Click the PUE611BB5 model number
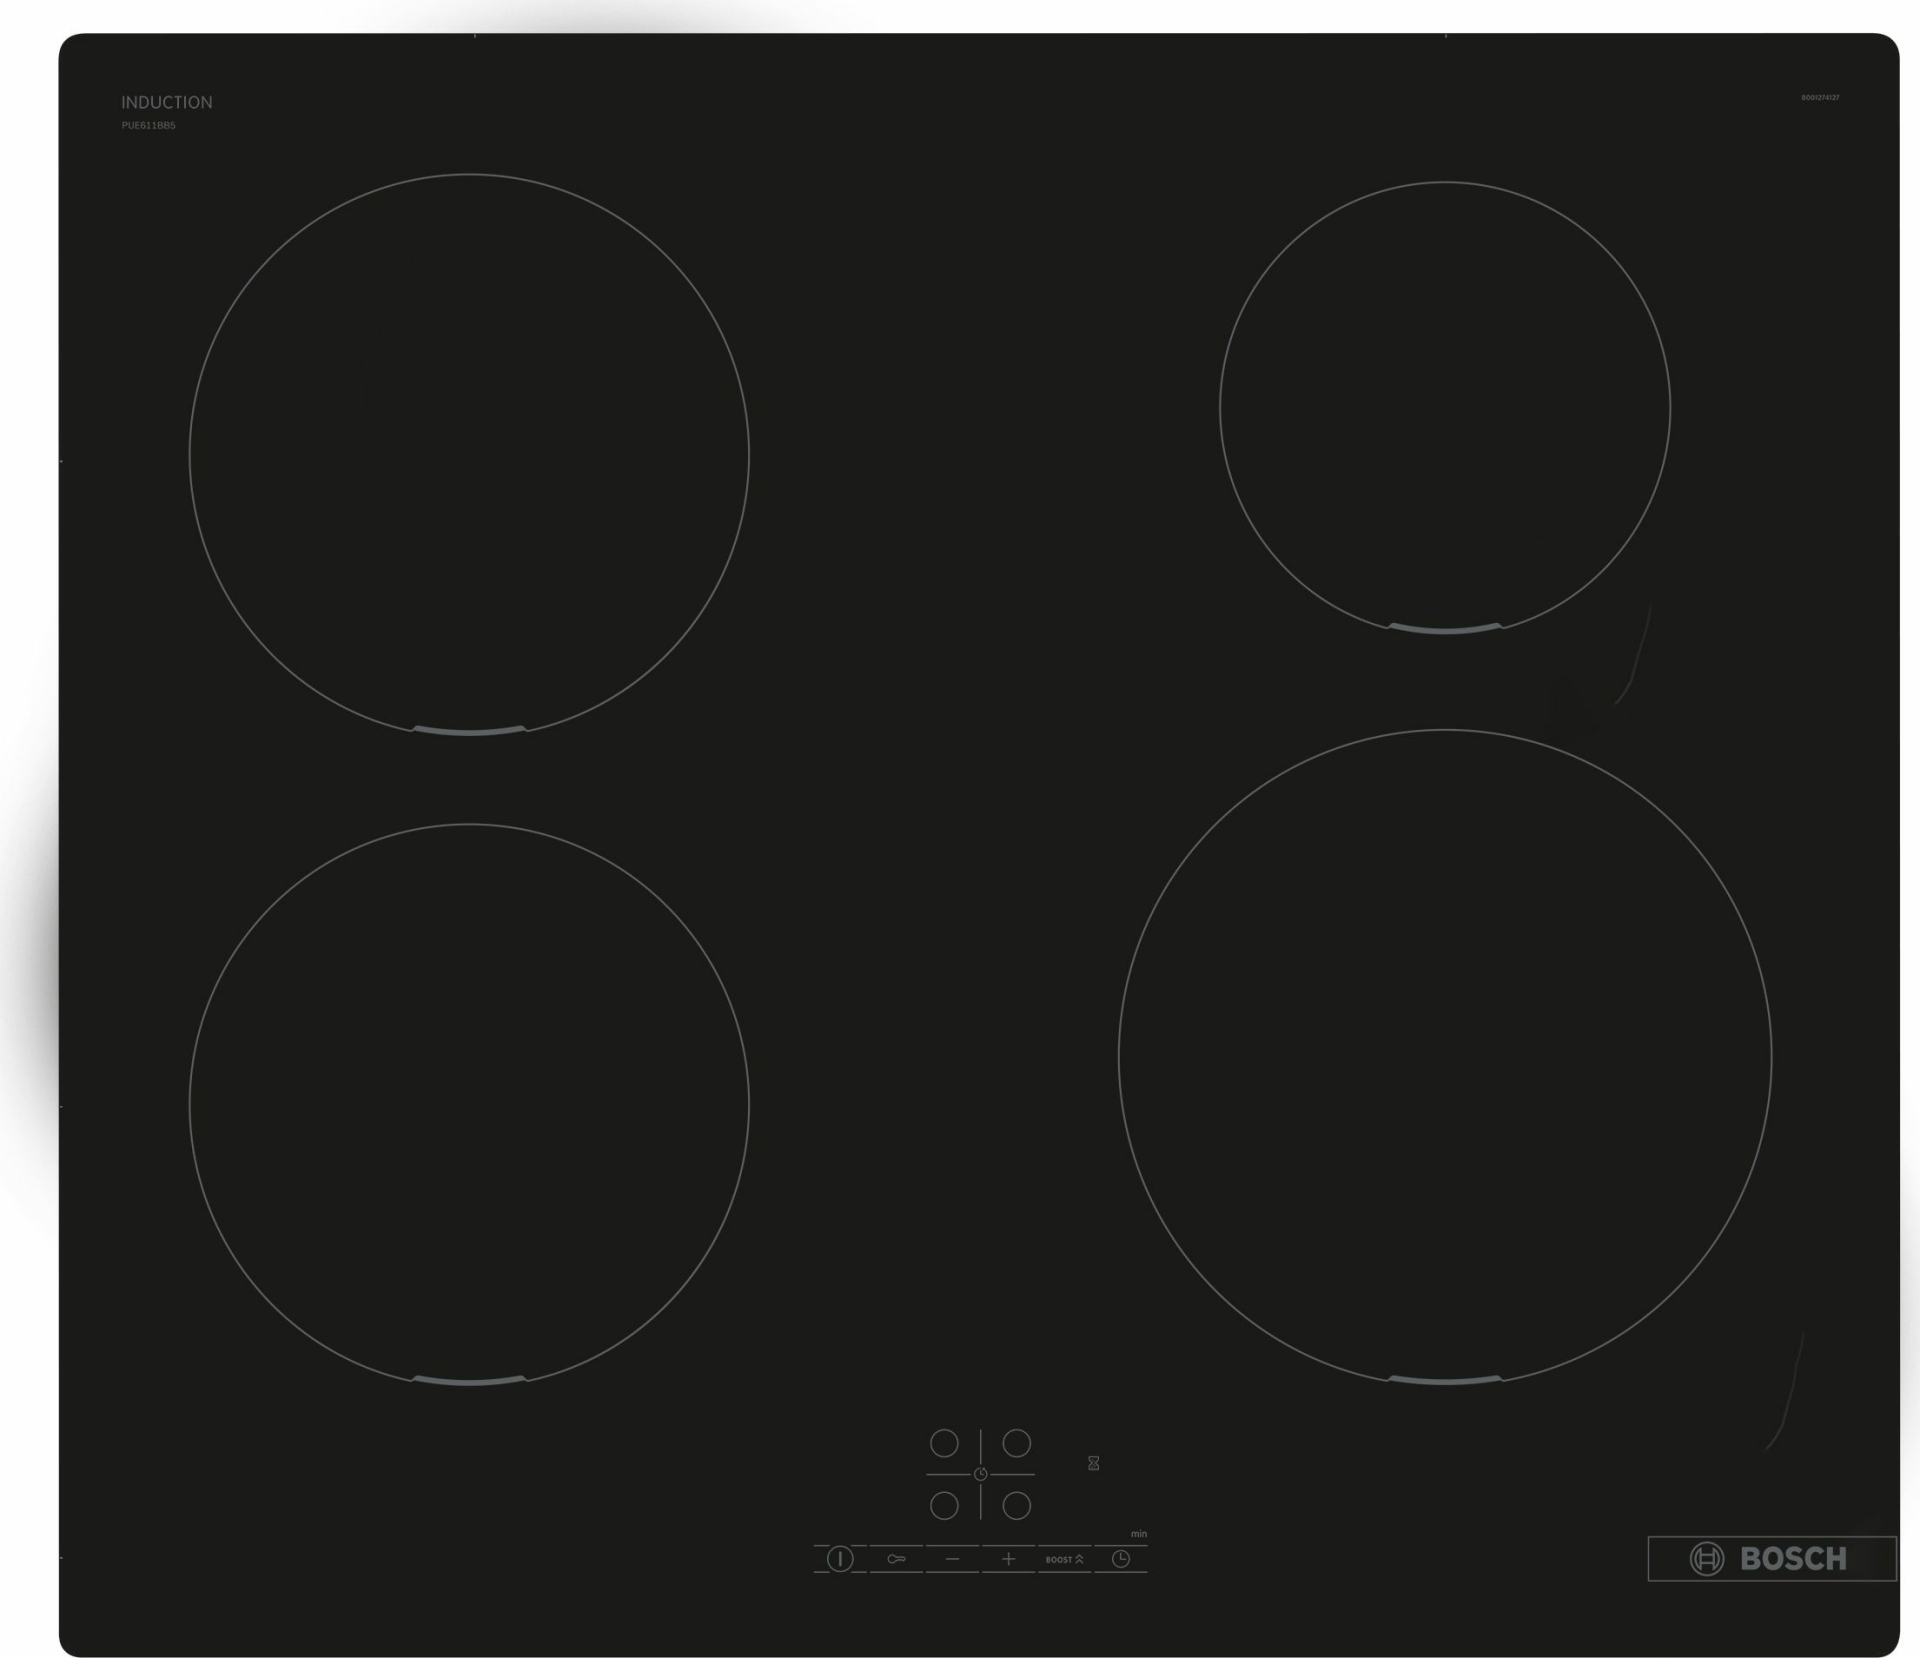 pyautogui.click(x=148, y=125)
